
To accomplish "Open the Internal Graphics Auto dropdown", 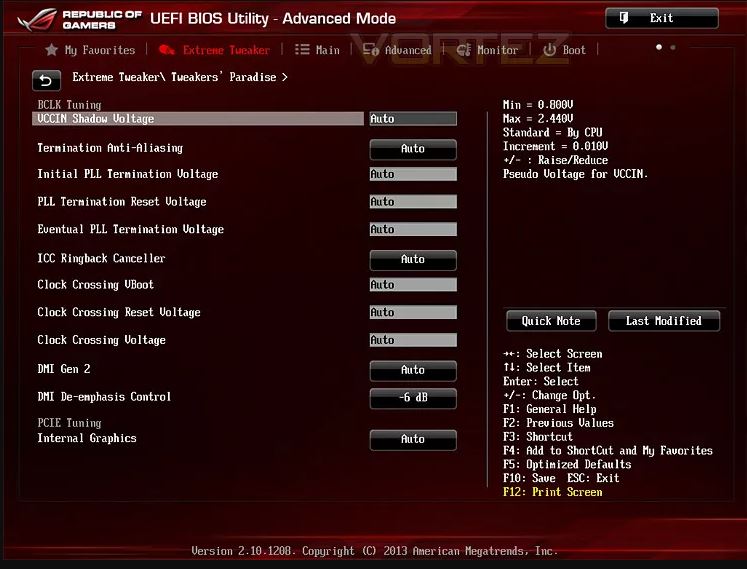I will (413, 439).
